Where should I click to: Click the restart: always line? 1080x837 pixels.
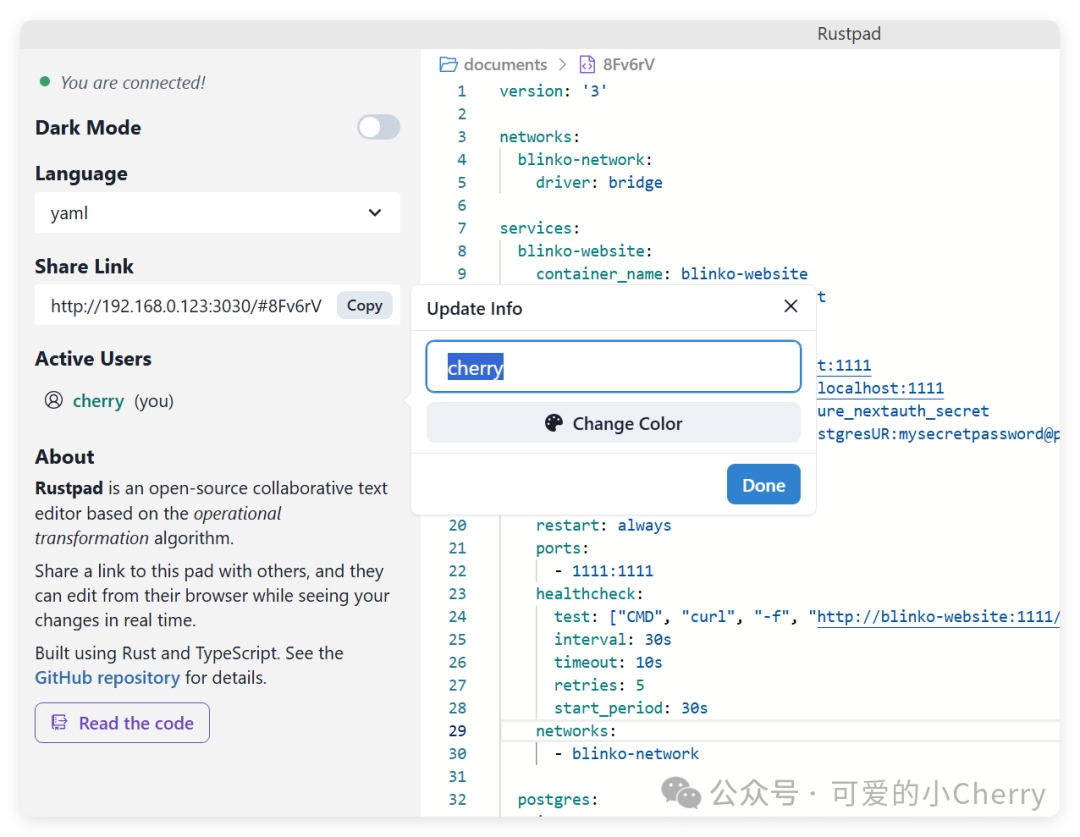(x=603, y=526)
